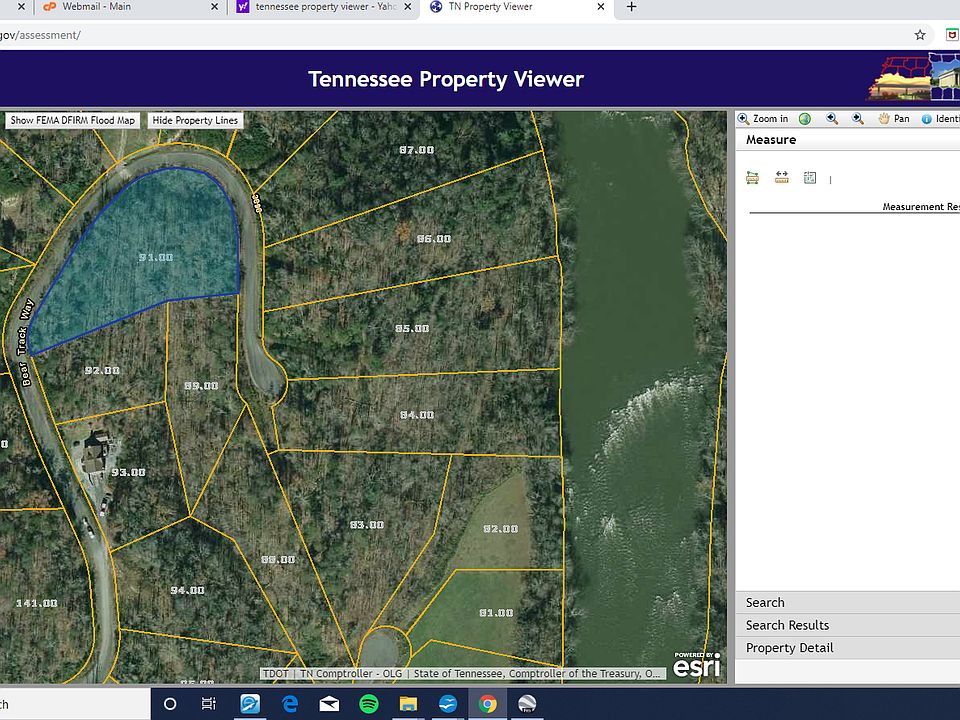Screen dimensions: 960x720
Task: Select the Identify info tool
Action: coord(940,119)
